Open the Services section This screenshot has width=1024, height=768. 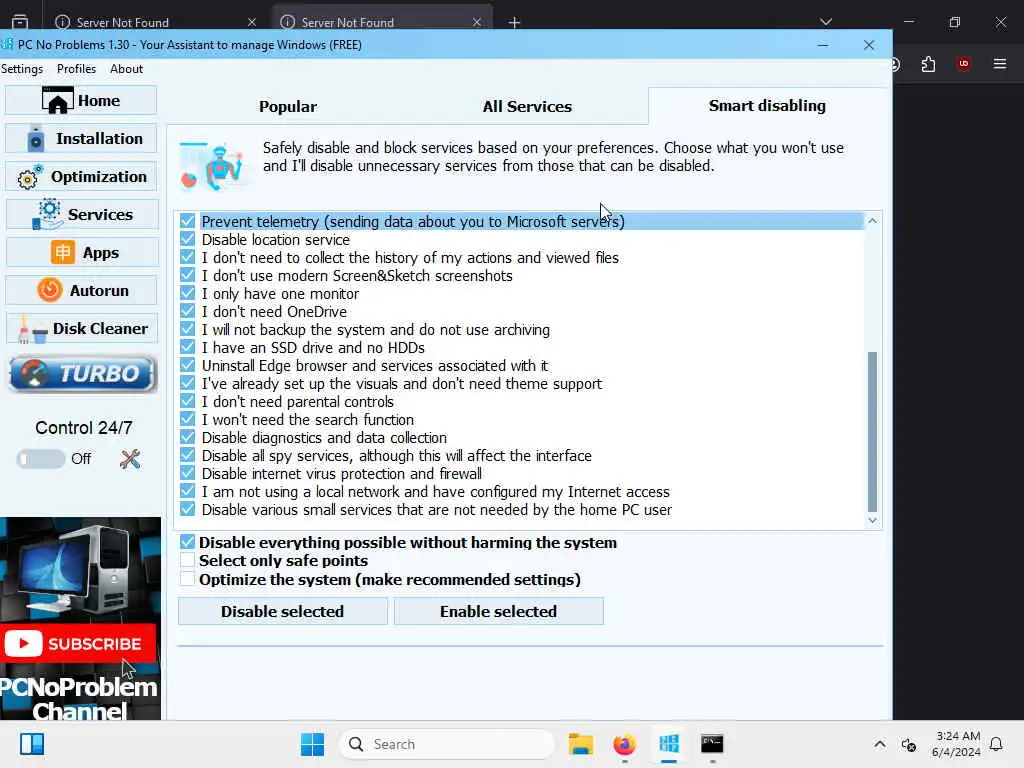(81, 214)
